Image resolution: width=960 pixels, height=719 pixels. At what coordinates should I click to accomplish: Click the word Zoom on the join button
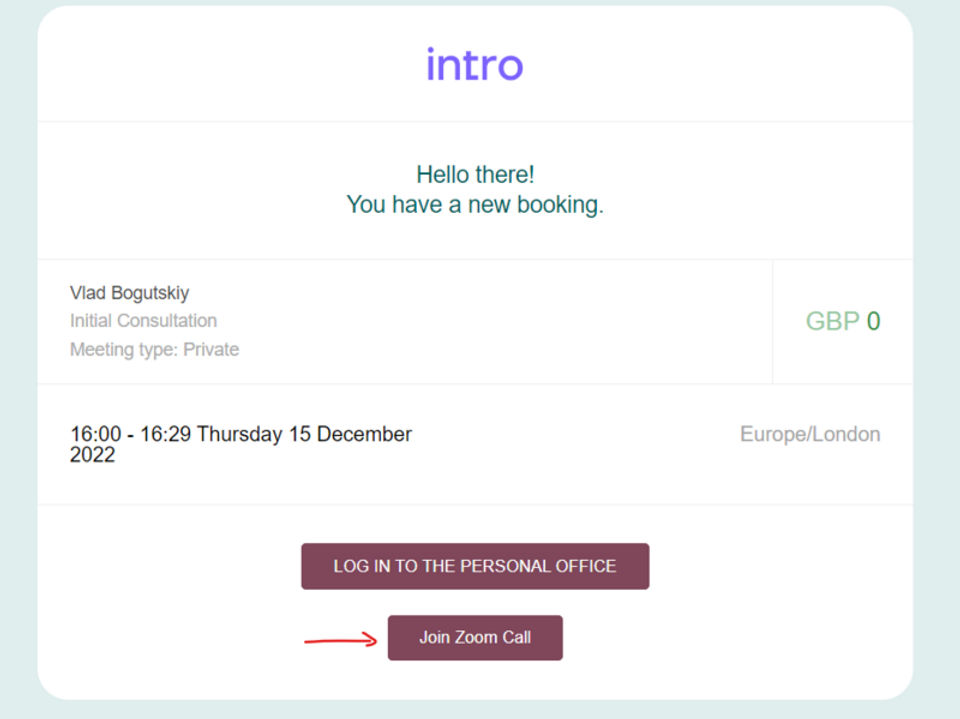(x=476, y=638)
